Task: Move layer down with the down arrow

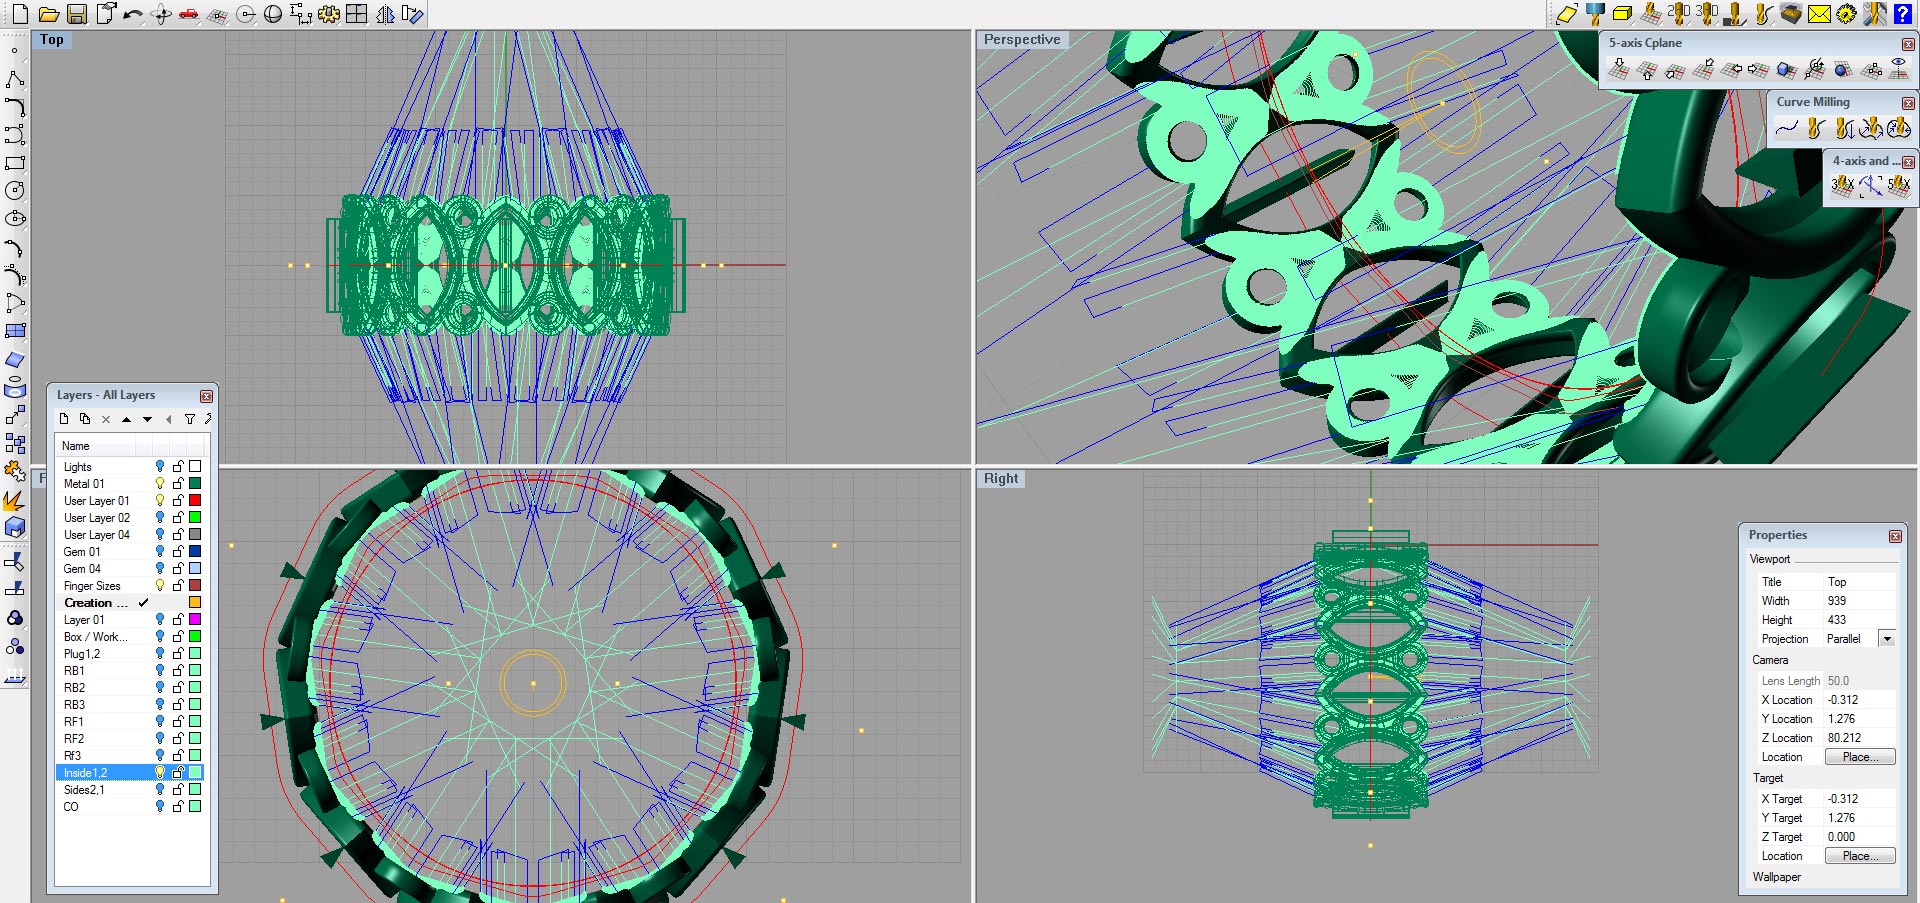Action: pyautogui.click(x=147, y=420)
